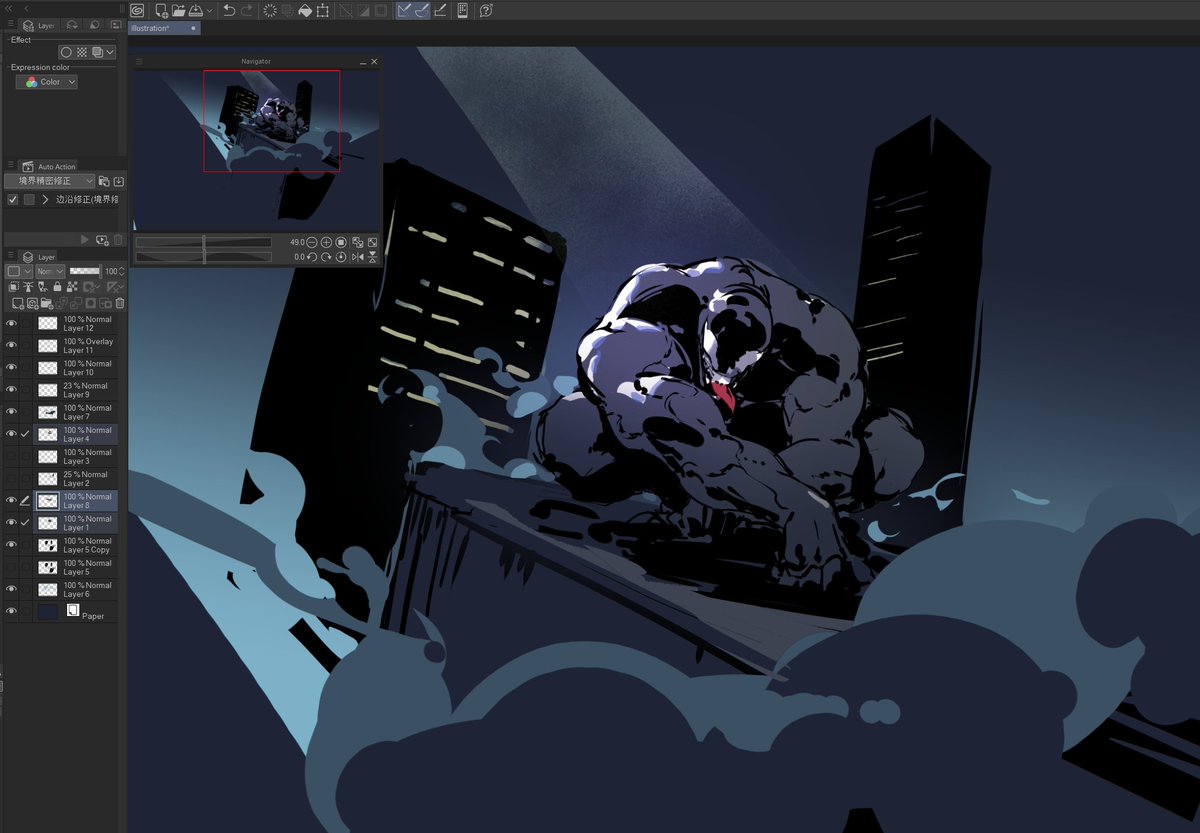
Task: Uncheck the 边沿修正 auto action checkbox
Action: [x=12, y=199]
